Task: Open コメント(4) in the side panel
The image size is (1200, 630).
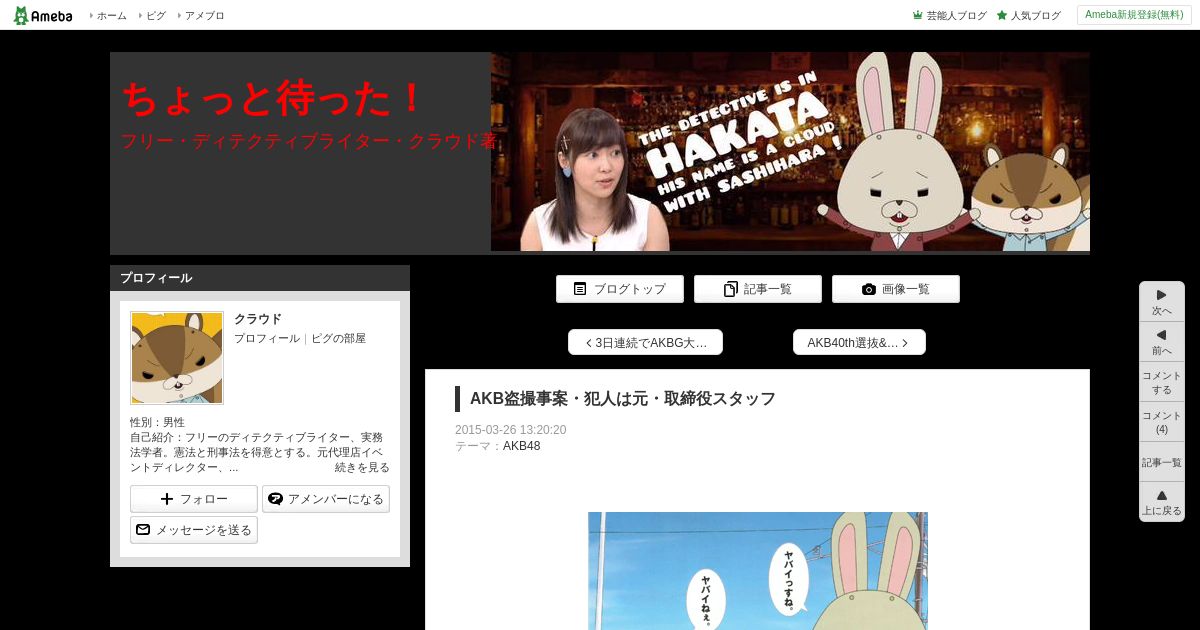Action: click(1162, 422)
